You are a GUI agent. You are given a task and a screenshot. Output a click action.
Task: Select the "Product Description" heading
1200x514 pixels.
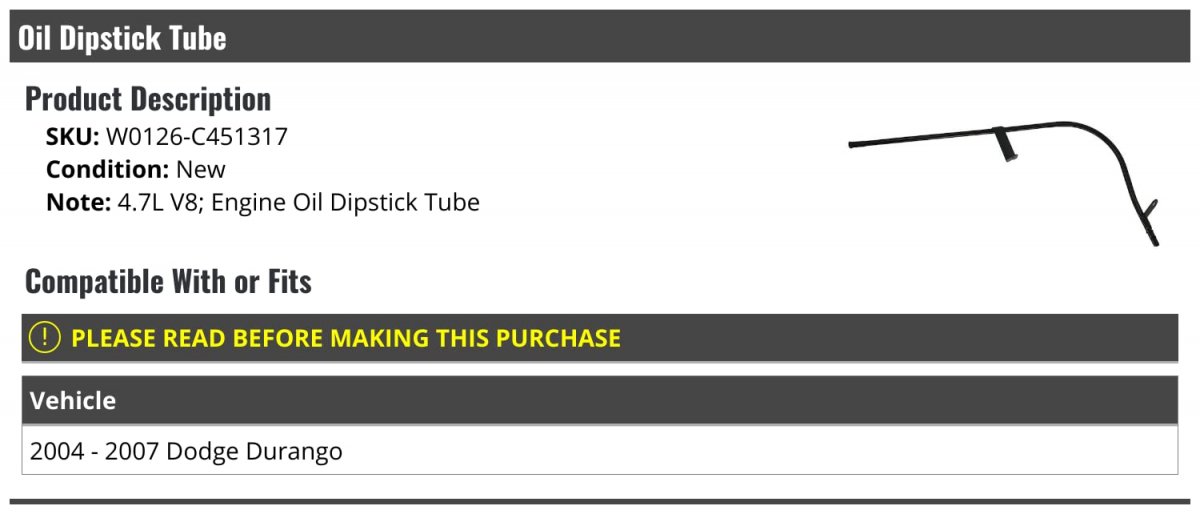click(x=148, y=99)
